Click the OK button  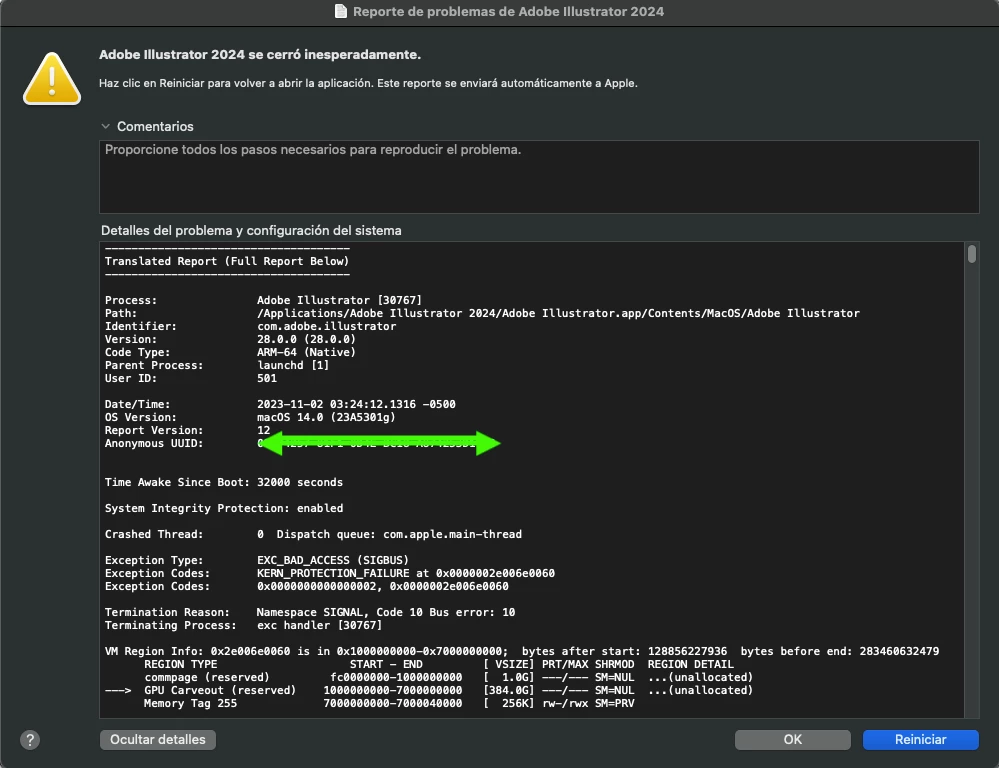[793, 739]
